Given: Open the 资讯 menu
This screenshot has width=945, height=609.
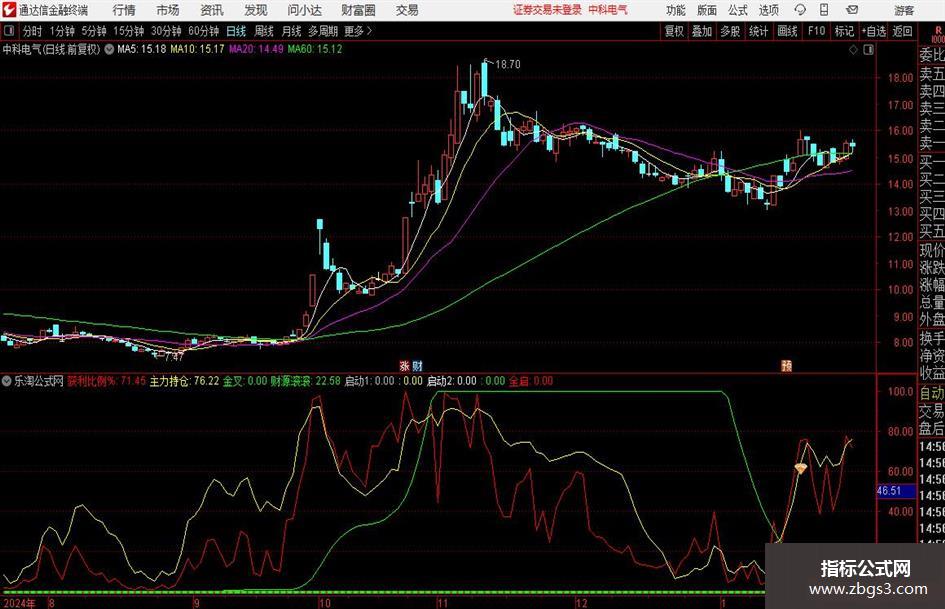Looking at the screenshot, I should [x=212, y=10].
